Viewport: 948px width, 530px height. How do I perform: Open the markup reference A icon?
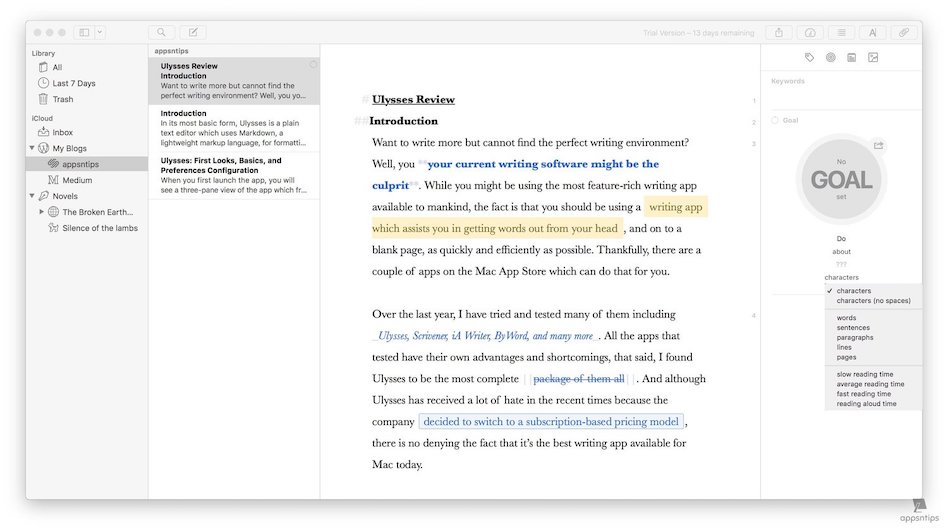873,32
